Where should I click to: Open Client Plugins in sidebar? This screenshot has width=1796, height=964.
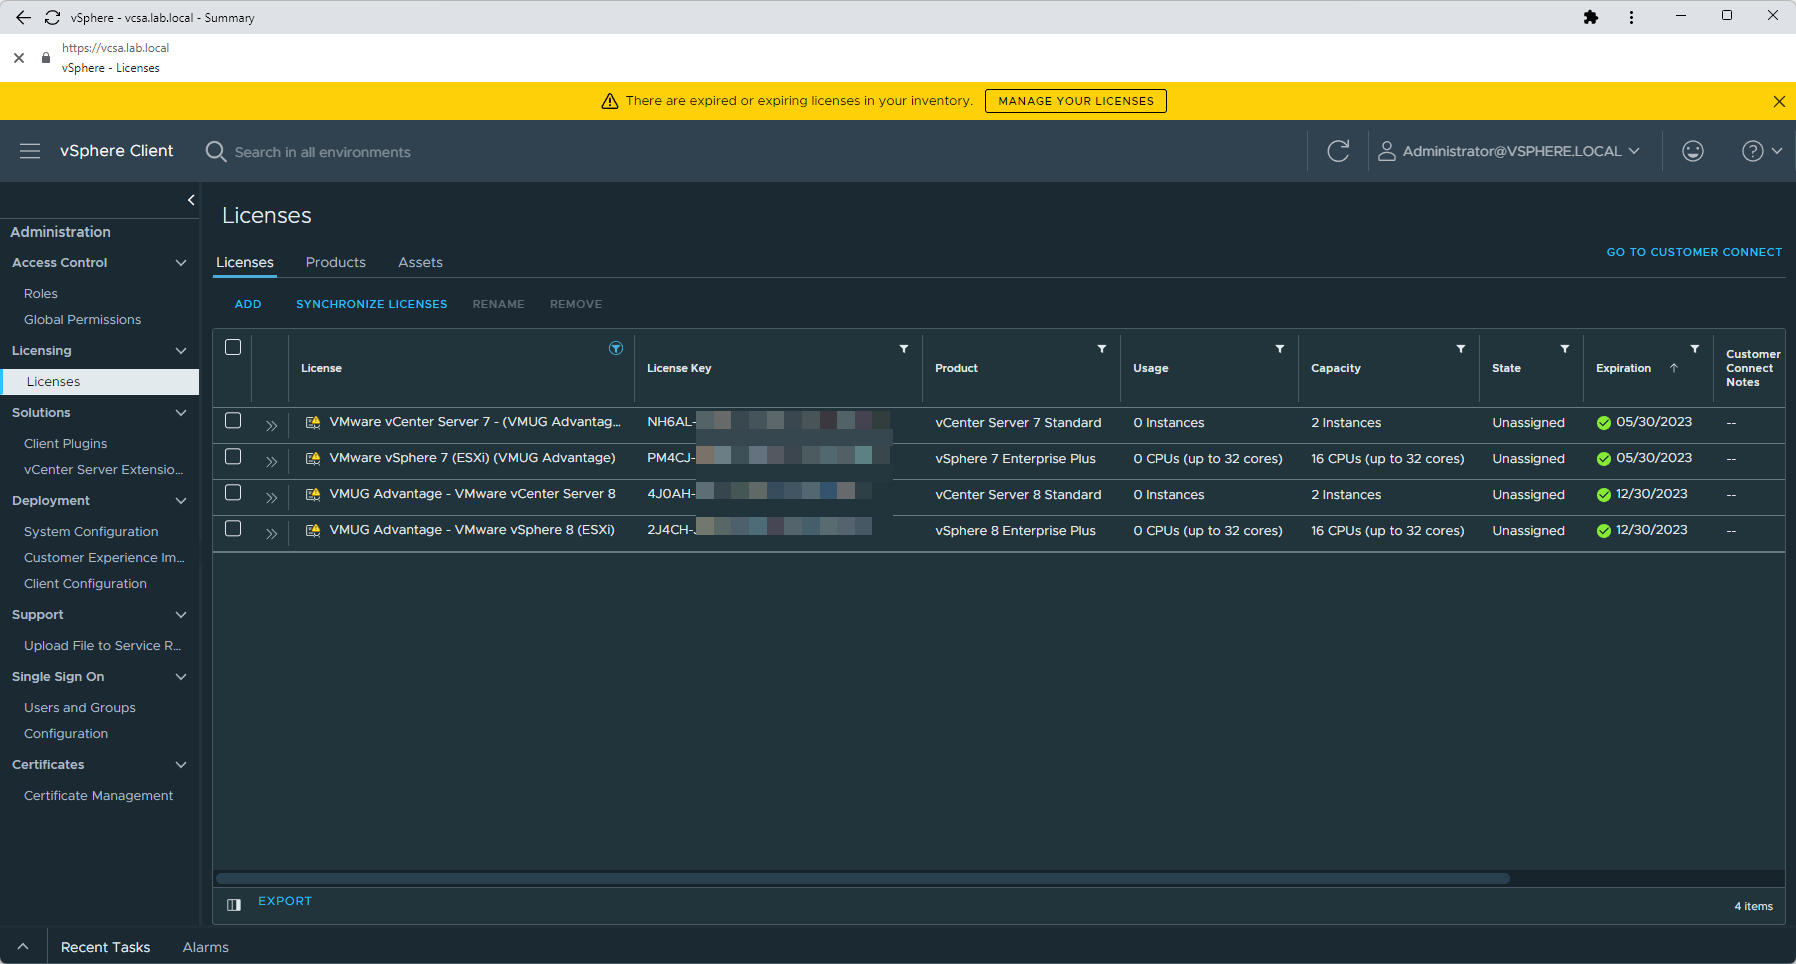(66, 444)
